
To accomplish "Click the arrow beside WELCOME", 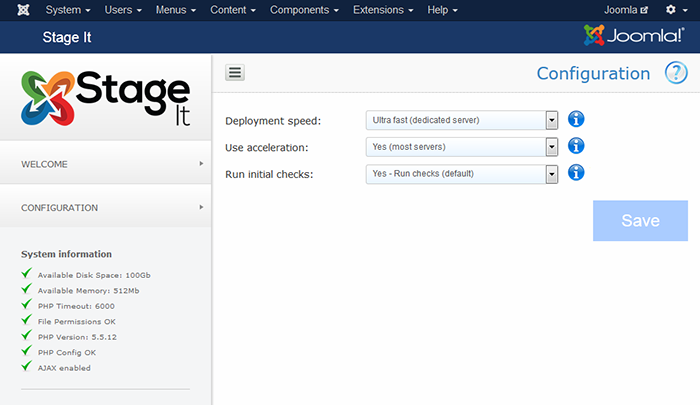I will point(201,163).
